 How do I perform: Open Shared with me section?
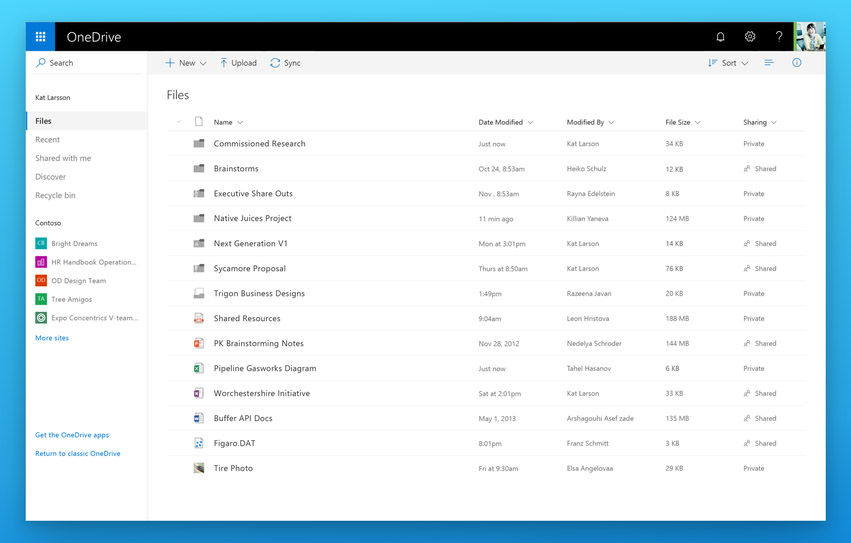(63, 158)
